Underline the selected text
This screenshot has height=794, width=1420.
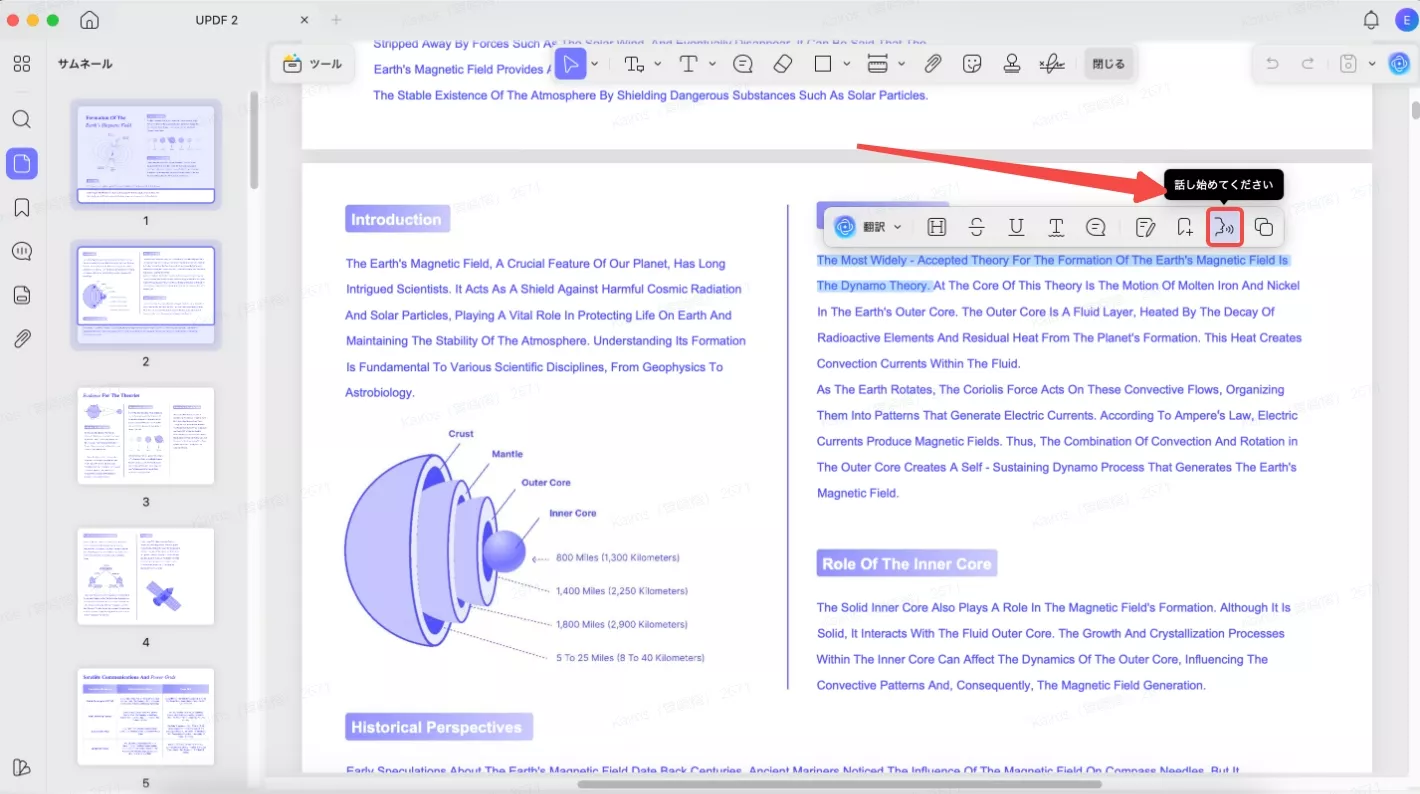point(1016,227)
